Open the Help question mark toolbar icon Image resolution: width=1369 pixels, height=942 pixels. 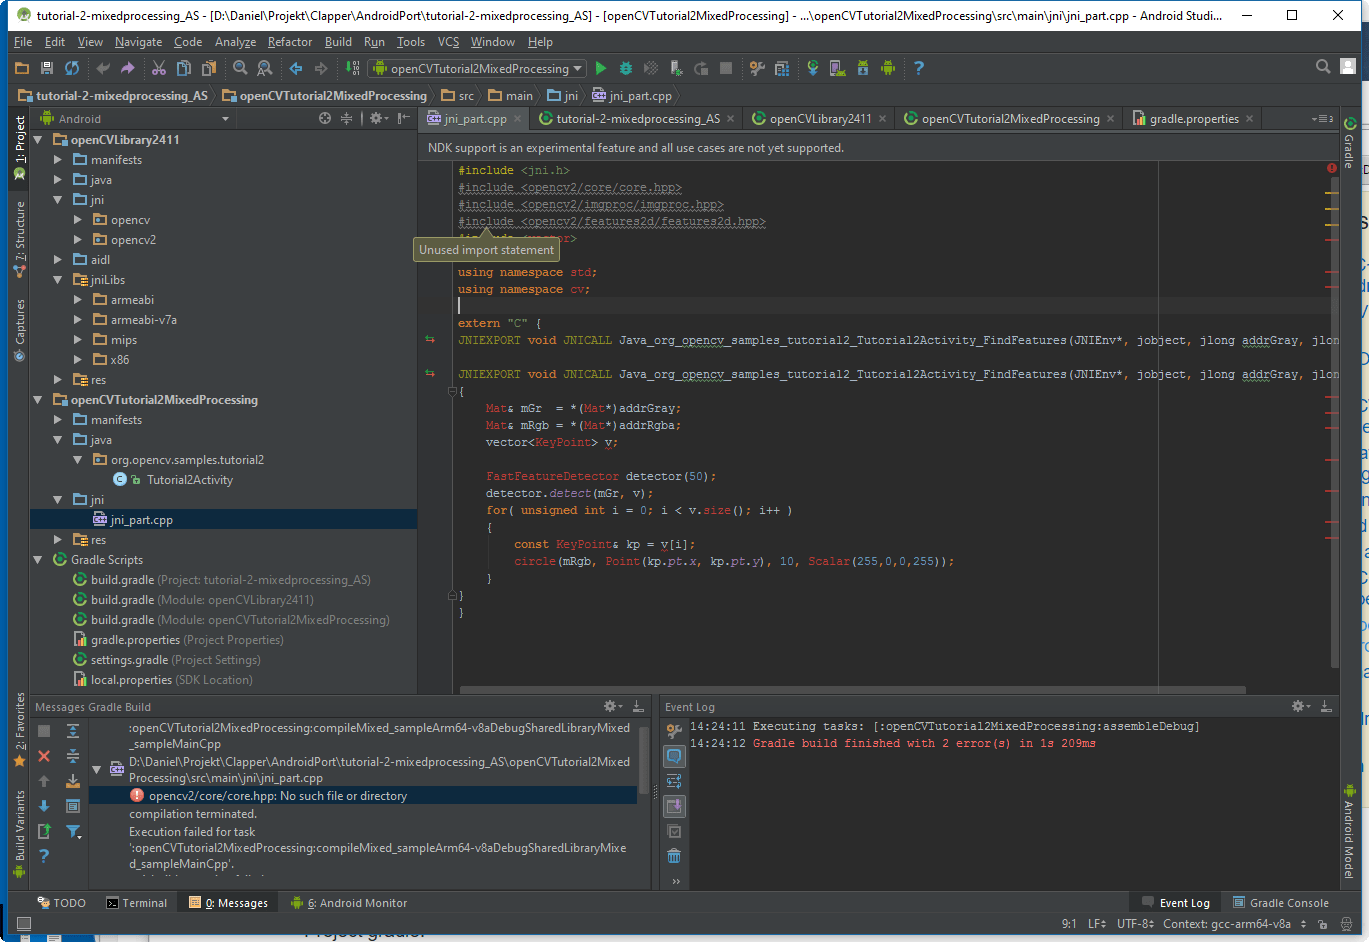919,68
